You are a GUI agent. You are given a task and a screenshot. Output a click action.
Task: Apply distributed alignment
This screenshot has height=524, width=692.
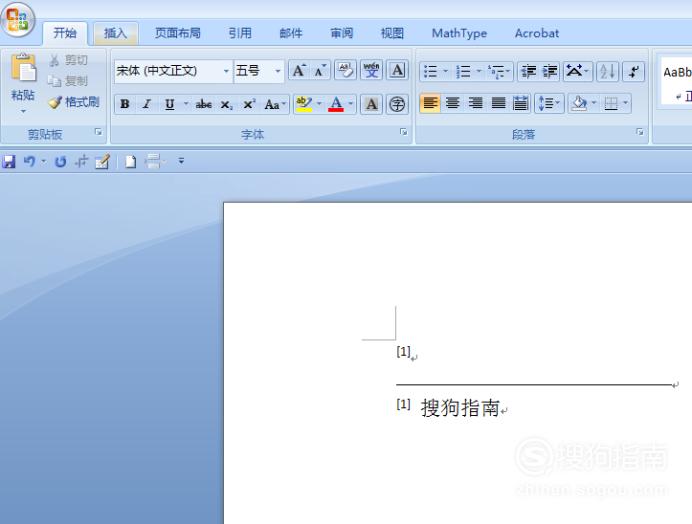[x=520, y=104]
